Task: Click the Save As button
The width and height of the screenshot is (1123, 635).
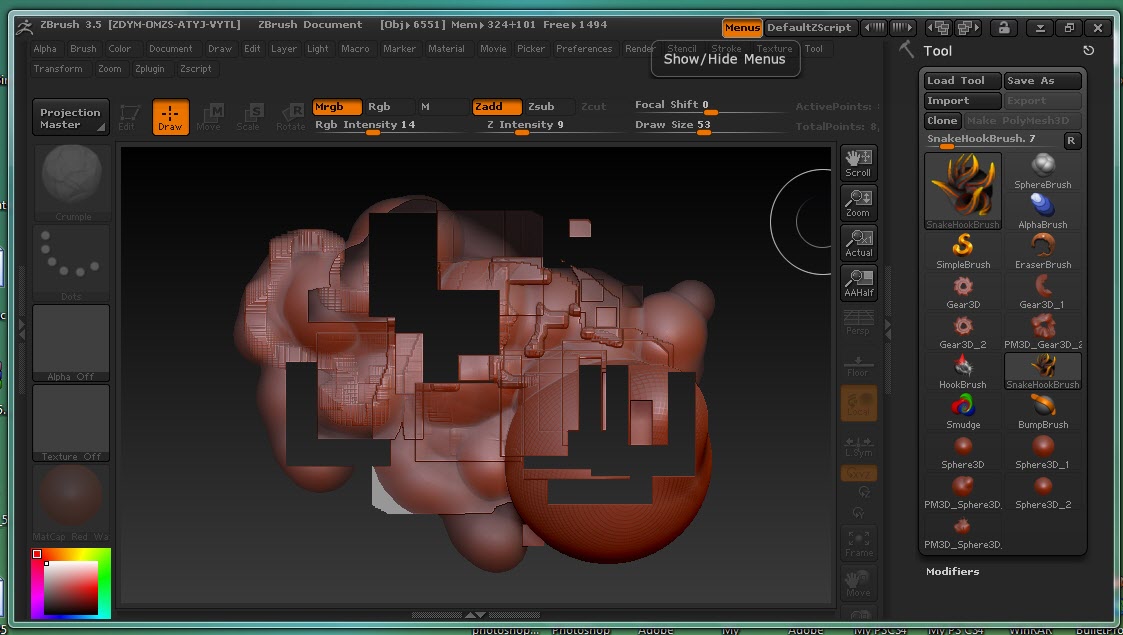Action: pyautogui.click(x=1043, y=81)
